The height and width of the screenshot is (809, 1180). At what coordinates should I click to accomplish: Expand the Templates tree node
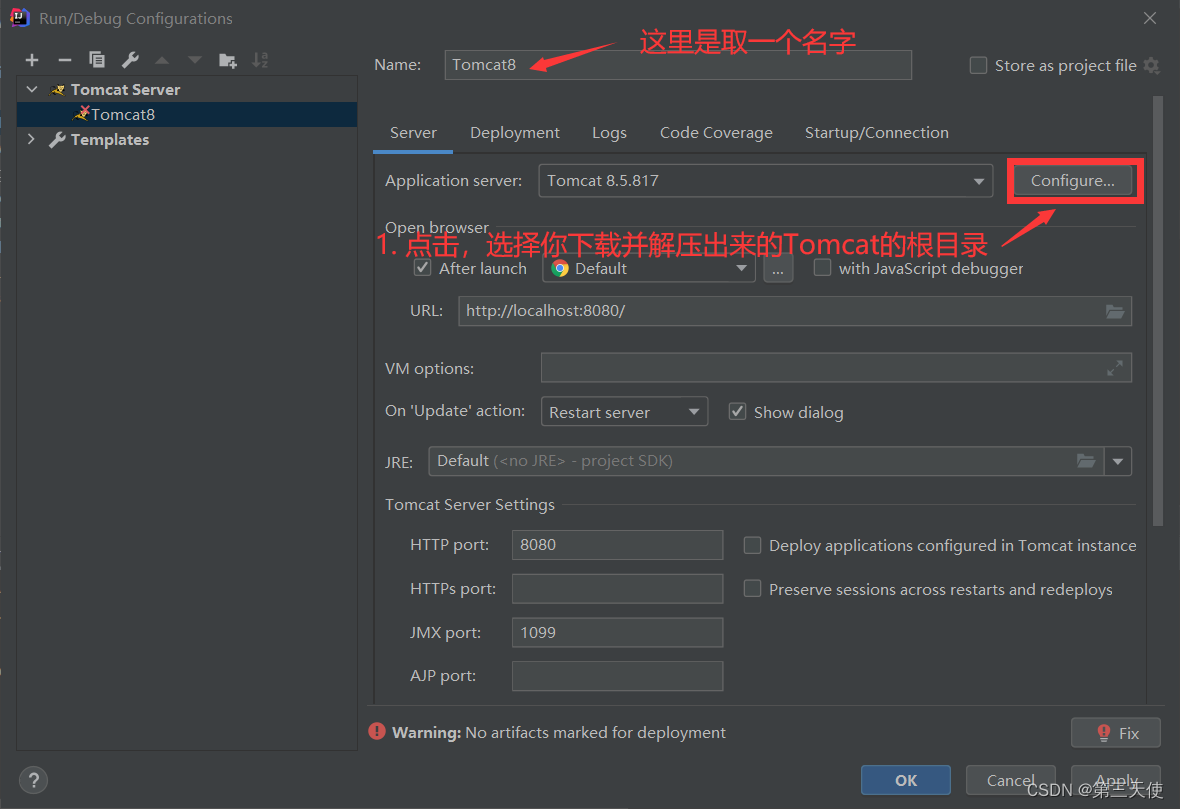click(31, 140)
